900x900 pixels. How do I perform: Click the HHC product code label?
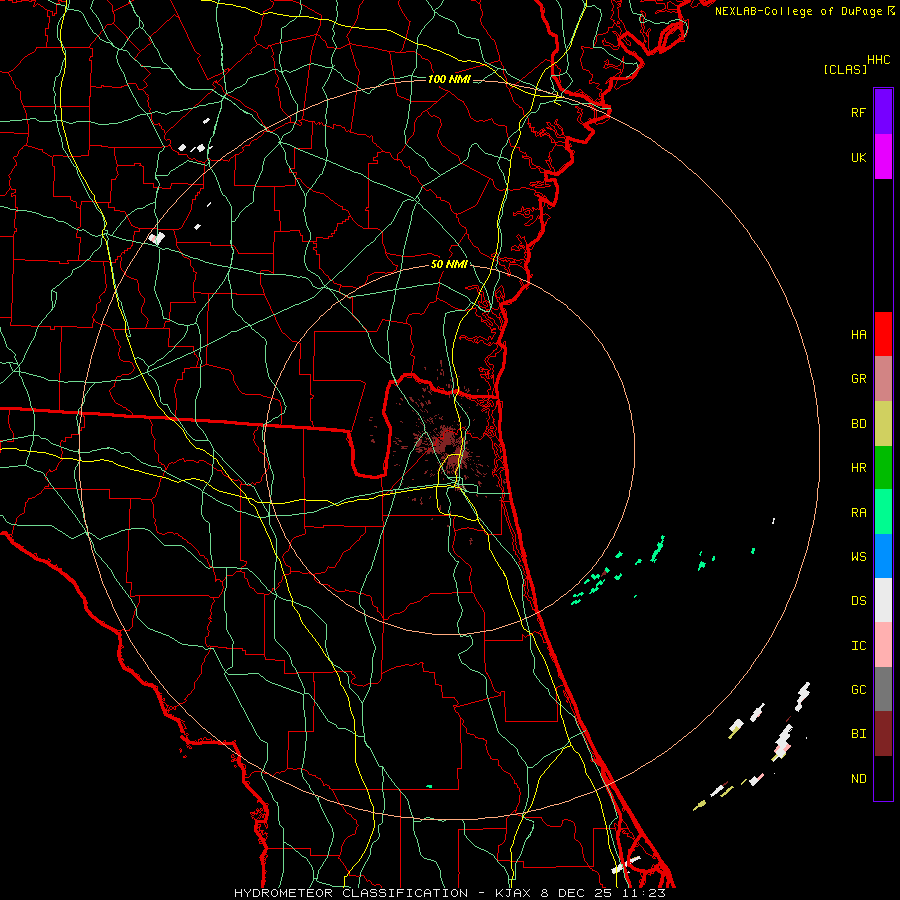point(878,60)
